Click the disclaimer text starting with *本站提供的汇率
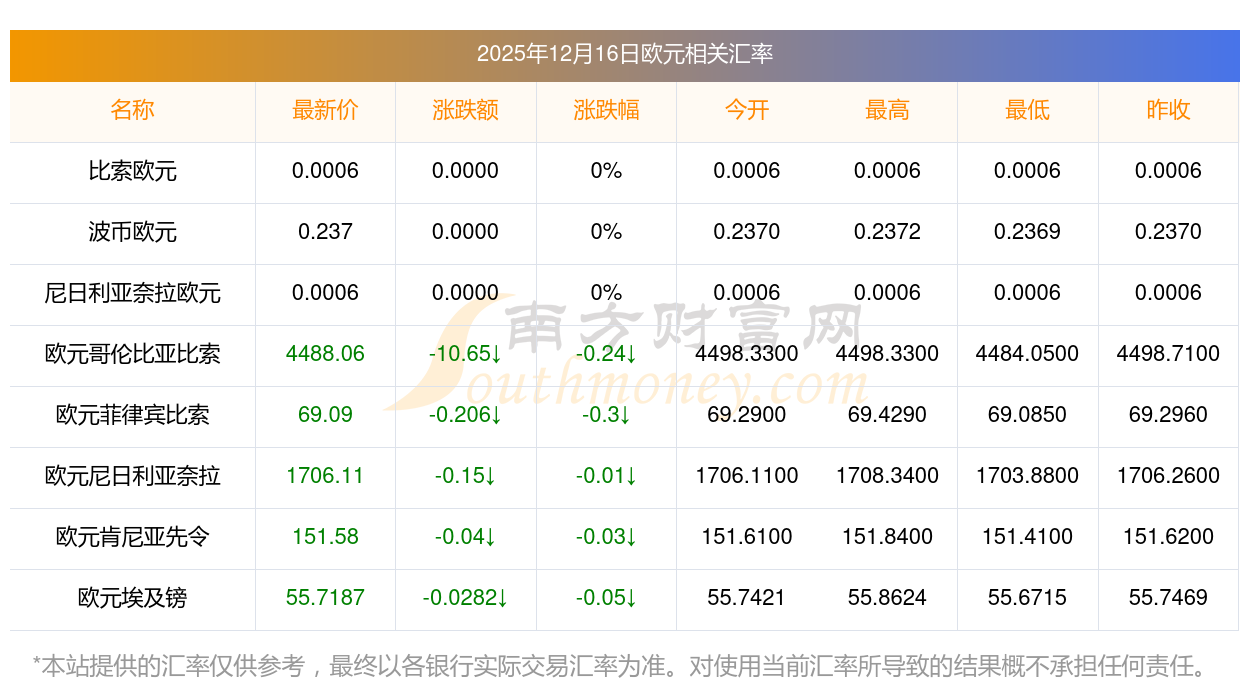The width and height of the screenshot is (1250, 697). pos(624,665)
